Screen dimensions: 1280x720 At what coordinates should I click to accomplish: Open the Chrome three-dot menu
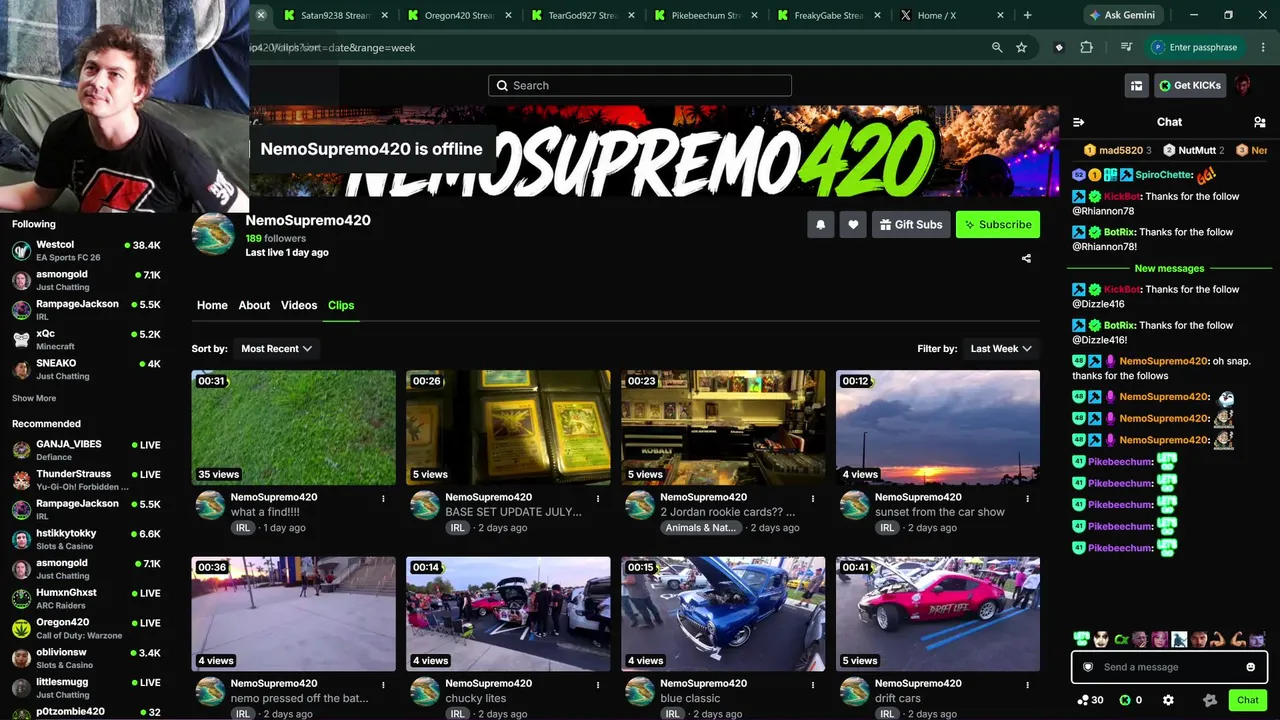1263,47
